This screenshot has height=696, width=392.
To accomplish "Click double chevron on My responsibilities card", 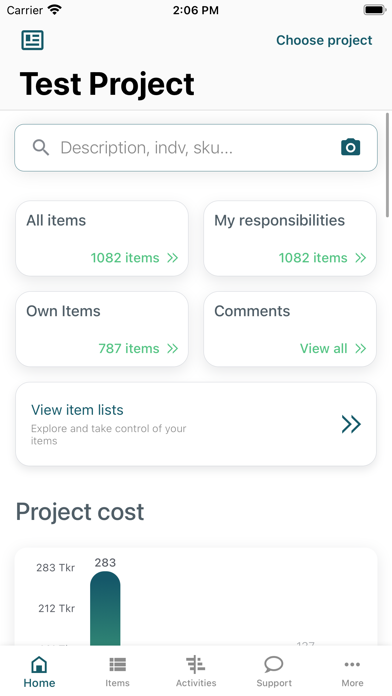I will 360,258.
